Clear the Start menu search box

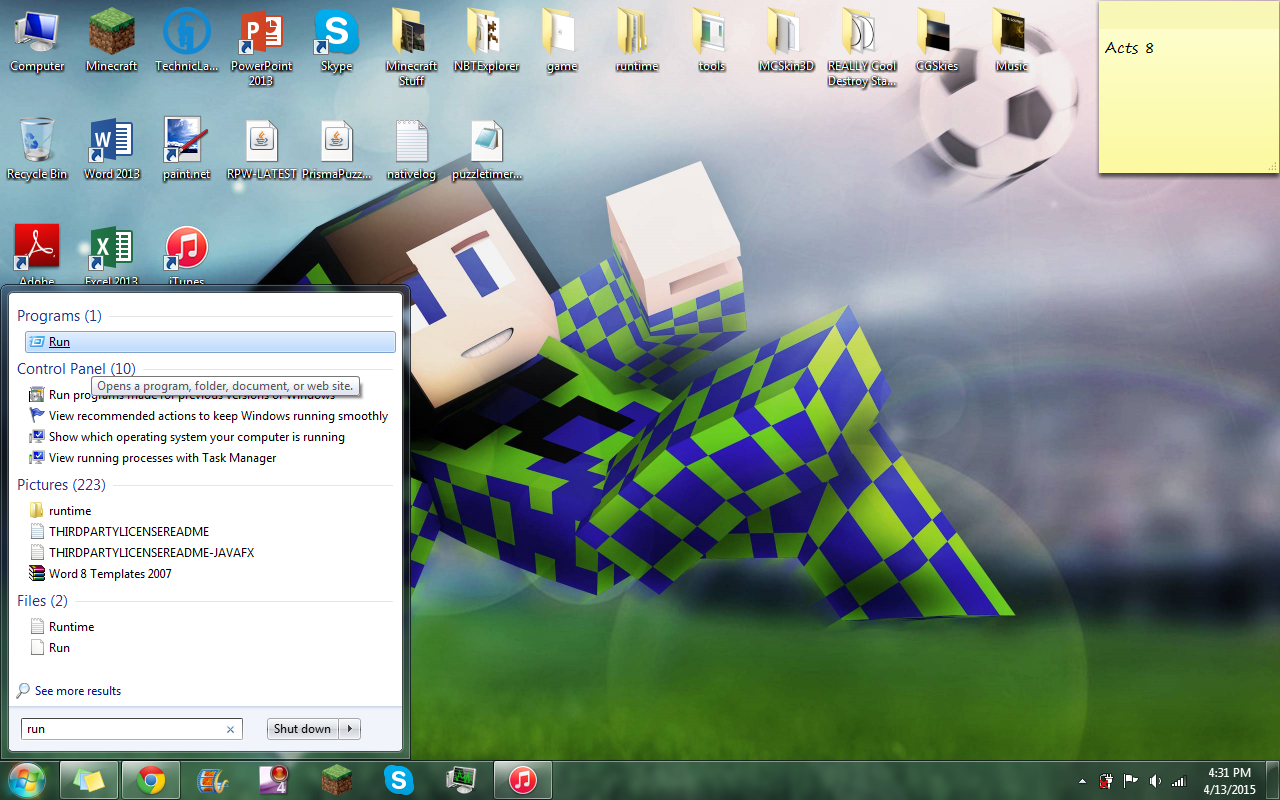pos(230,730)
